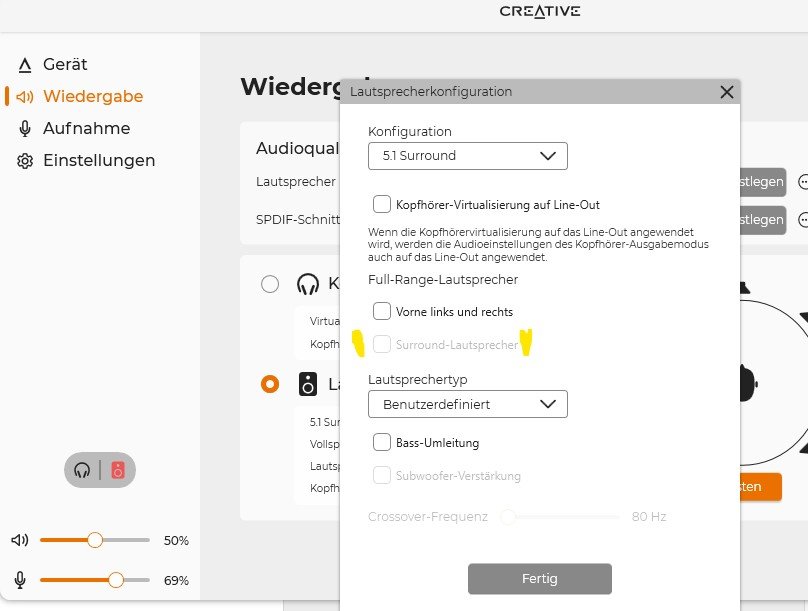Viewport: 808px width, 611px height.
Task: Click the Fertig button
Action: pyautogui.click(x=540, y=579)
